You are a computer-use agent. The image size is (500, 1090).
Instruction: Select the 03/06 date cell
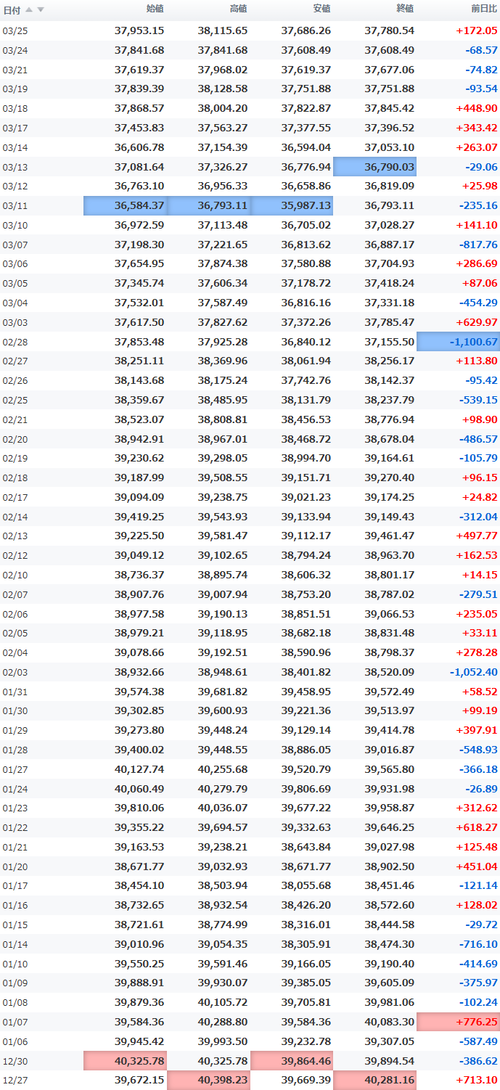[14, 264]
